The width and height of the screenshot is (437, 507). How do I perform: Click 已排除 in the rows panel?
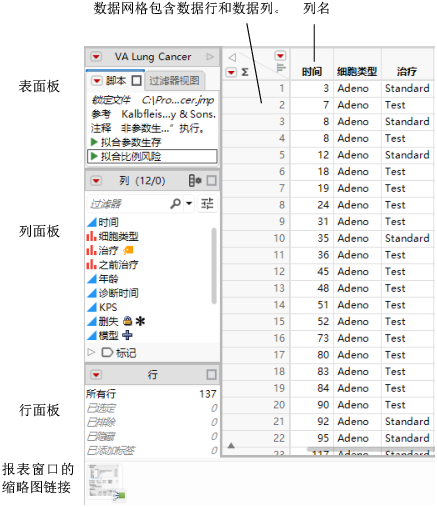pyautogui.click(x=101, y=422)
